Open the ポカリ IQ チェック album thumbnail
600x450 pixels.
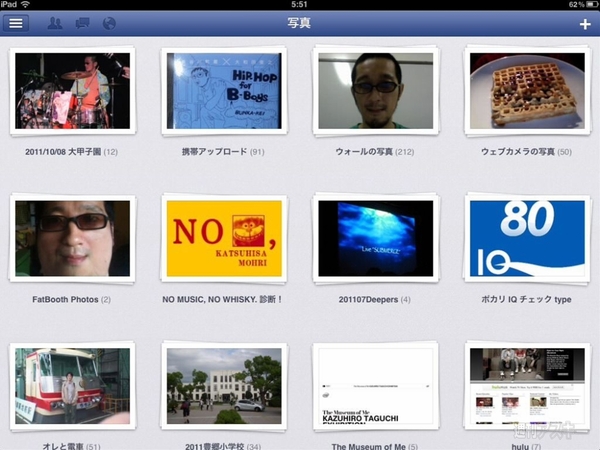click(x=527, y=238)
